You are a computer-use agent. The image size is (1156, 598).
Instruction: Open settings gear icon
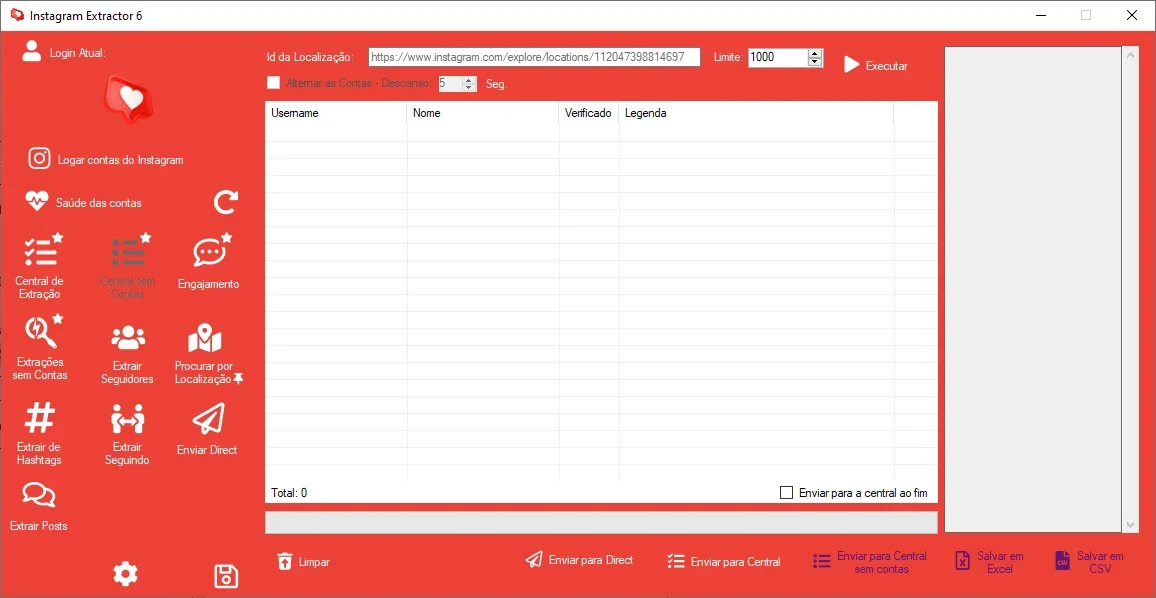tap(125, 574)
